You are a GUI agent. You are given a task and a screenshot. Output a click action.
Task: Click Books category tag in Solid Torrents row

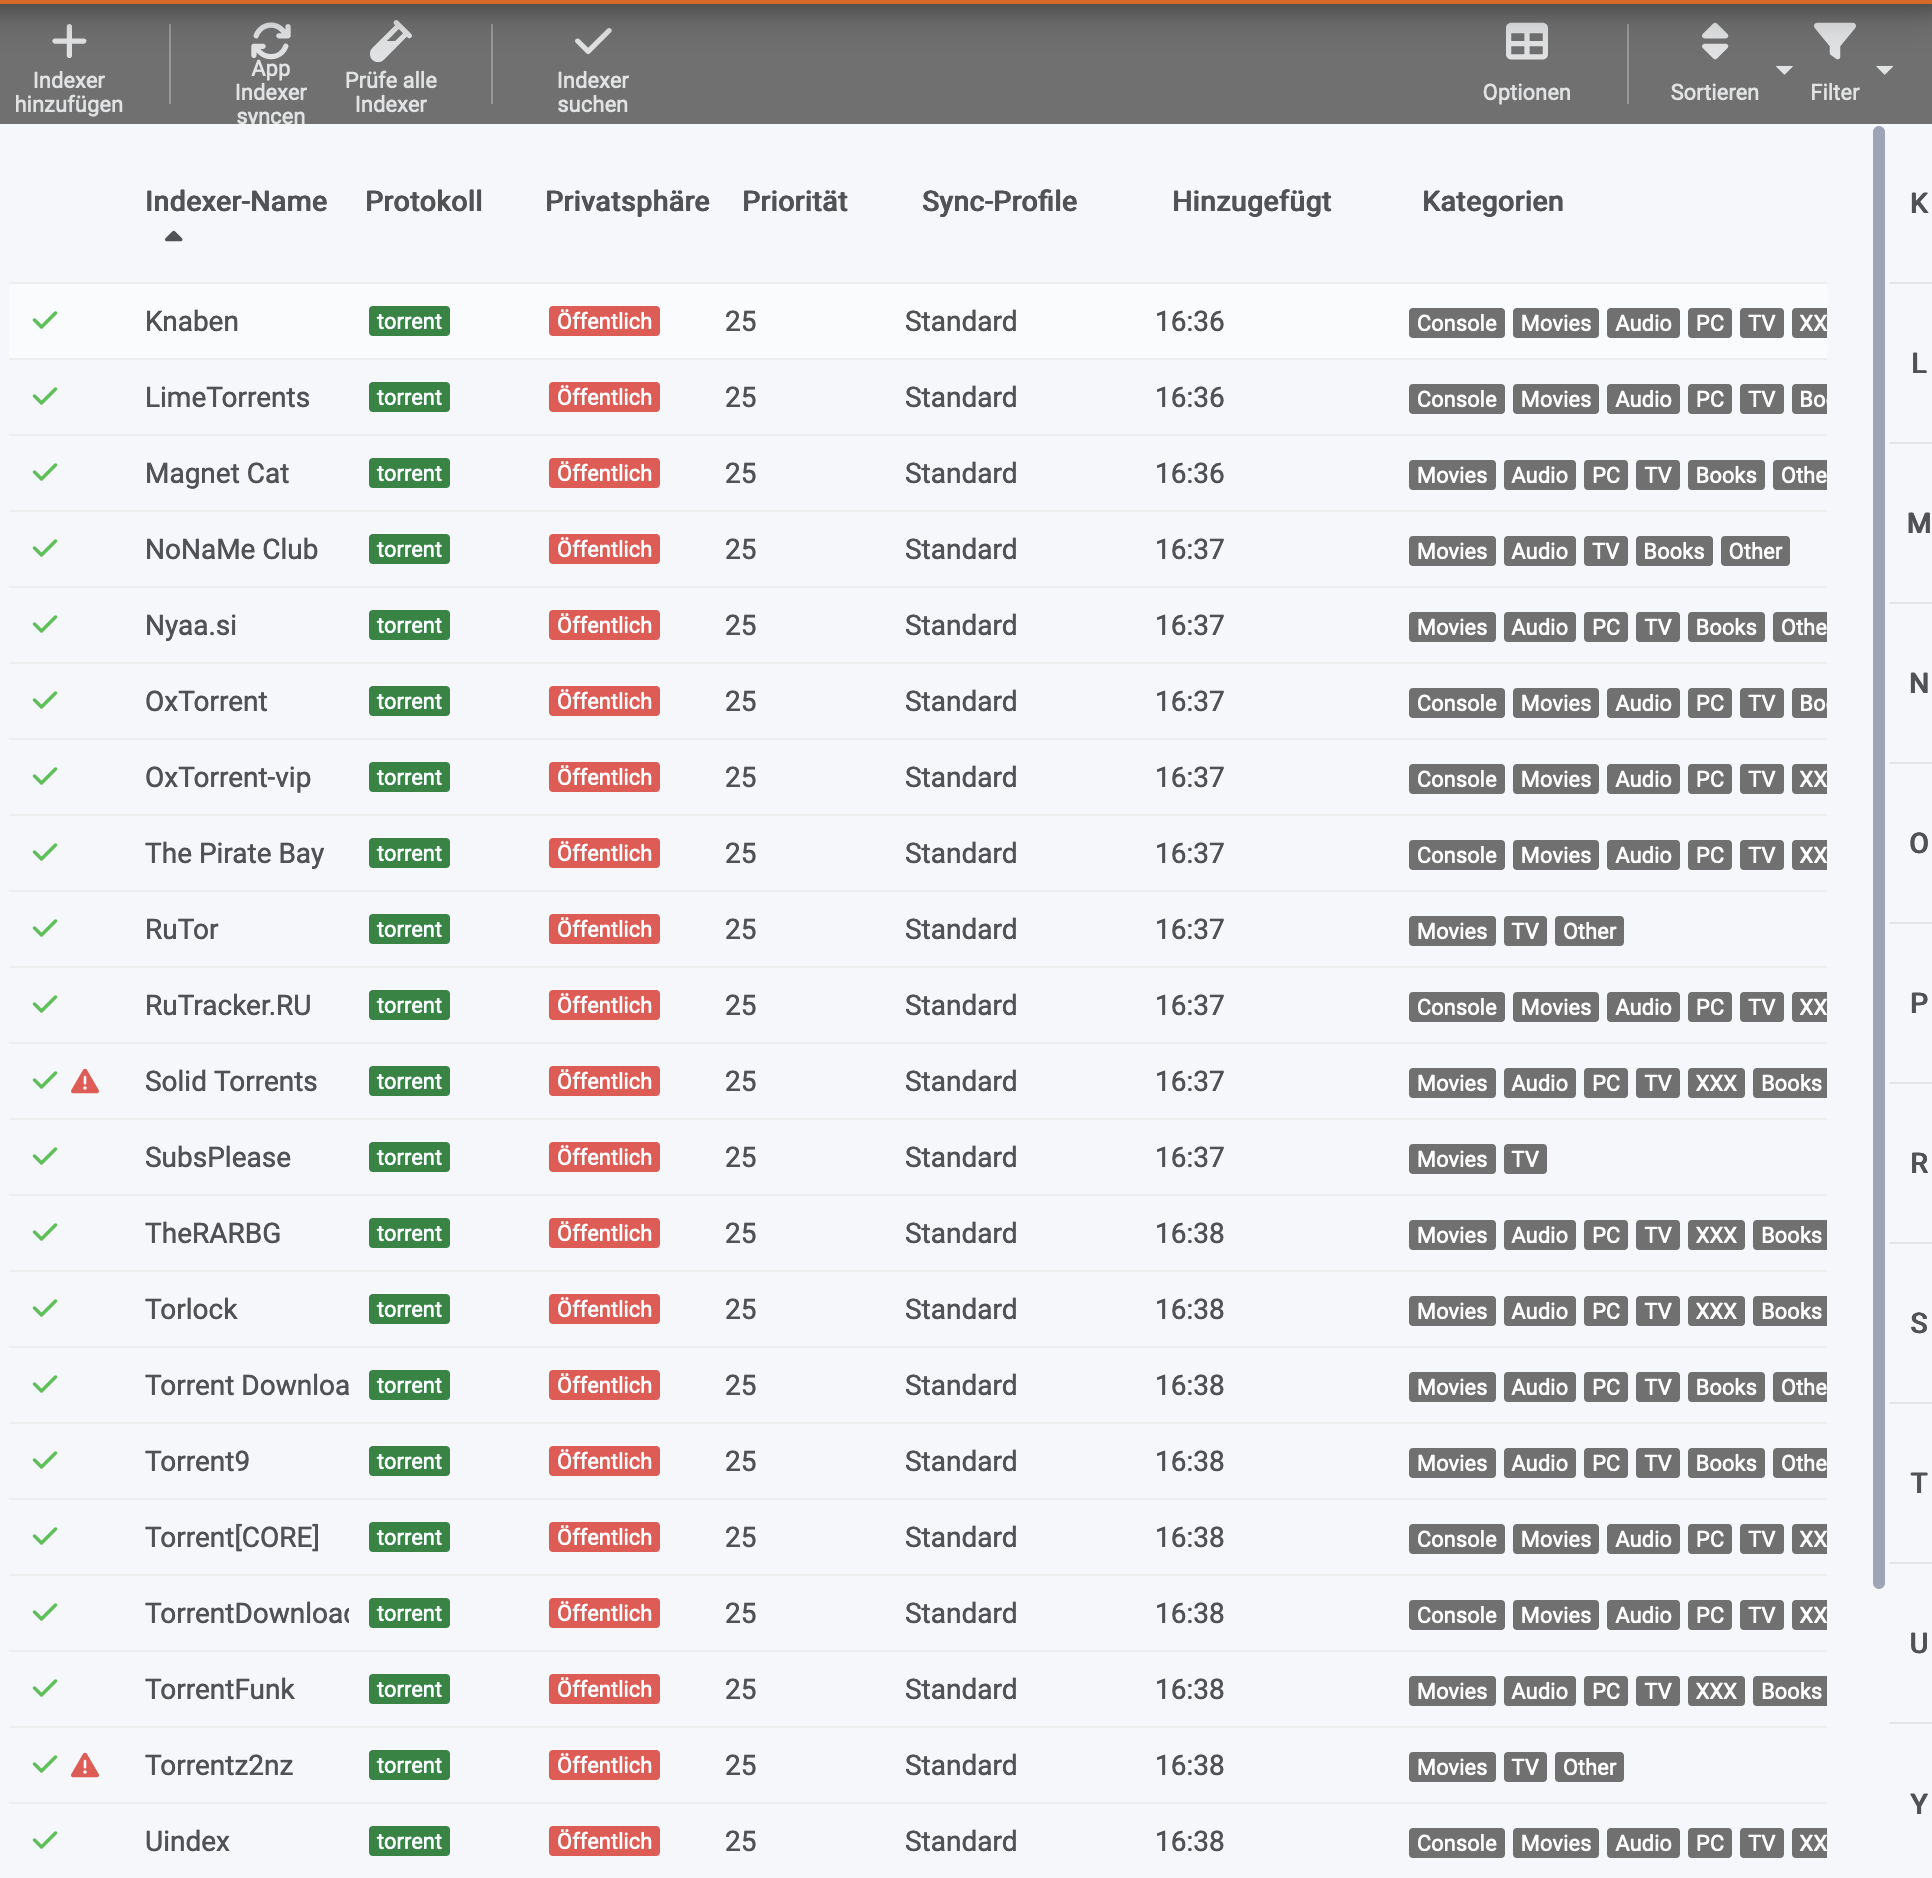(x=1790, y=1083)
